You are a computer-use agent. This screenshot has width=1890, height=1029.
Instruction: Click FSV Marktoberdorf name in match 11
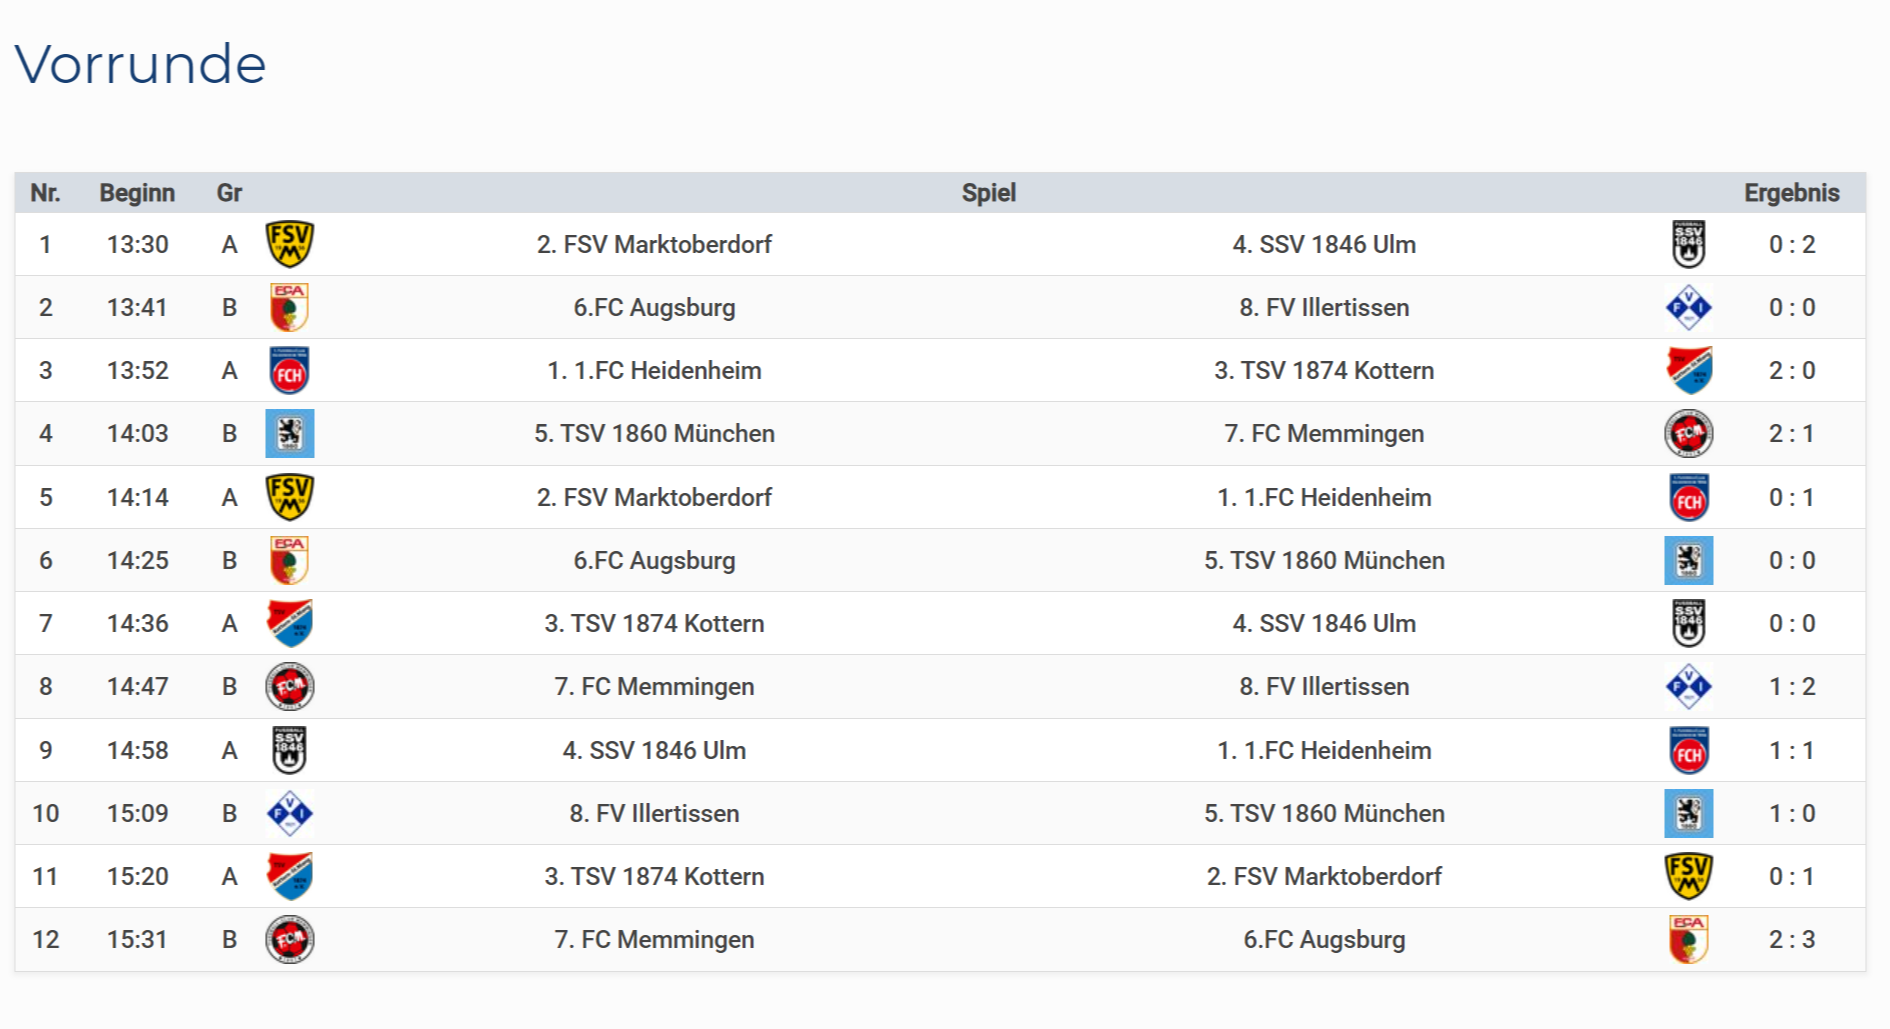point(1324,877)
